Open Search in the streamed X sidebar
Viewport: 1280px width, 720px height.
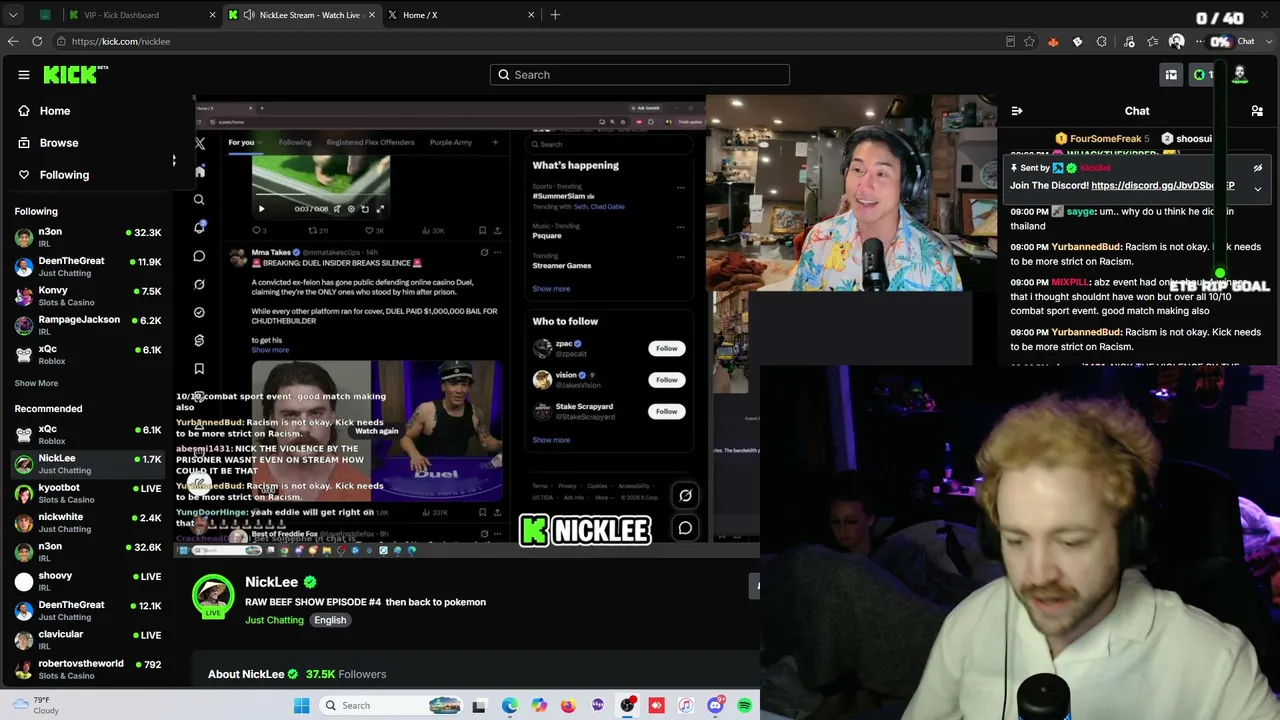pos(199,200)
